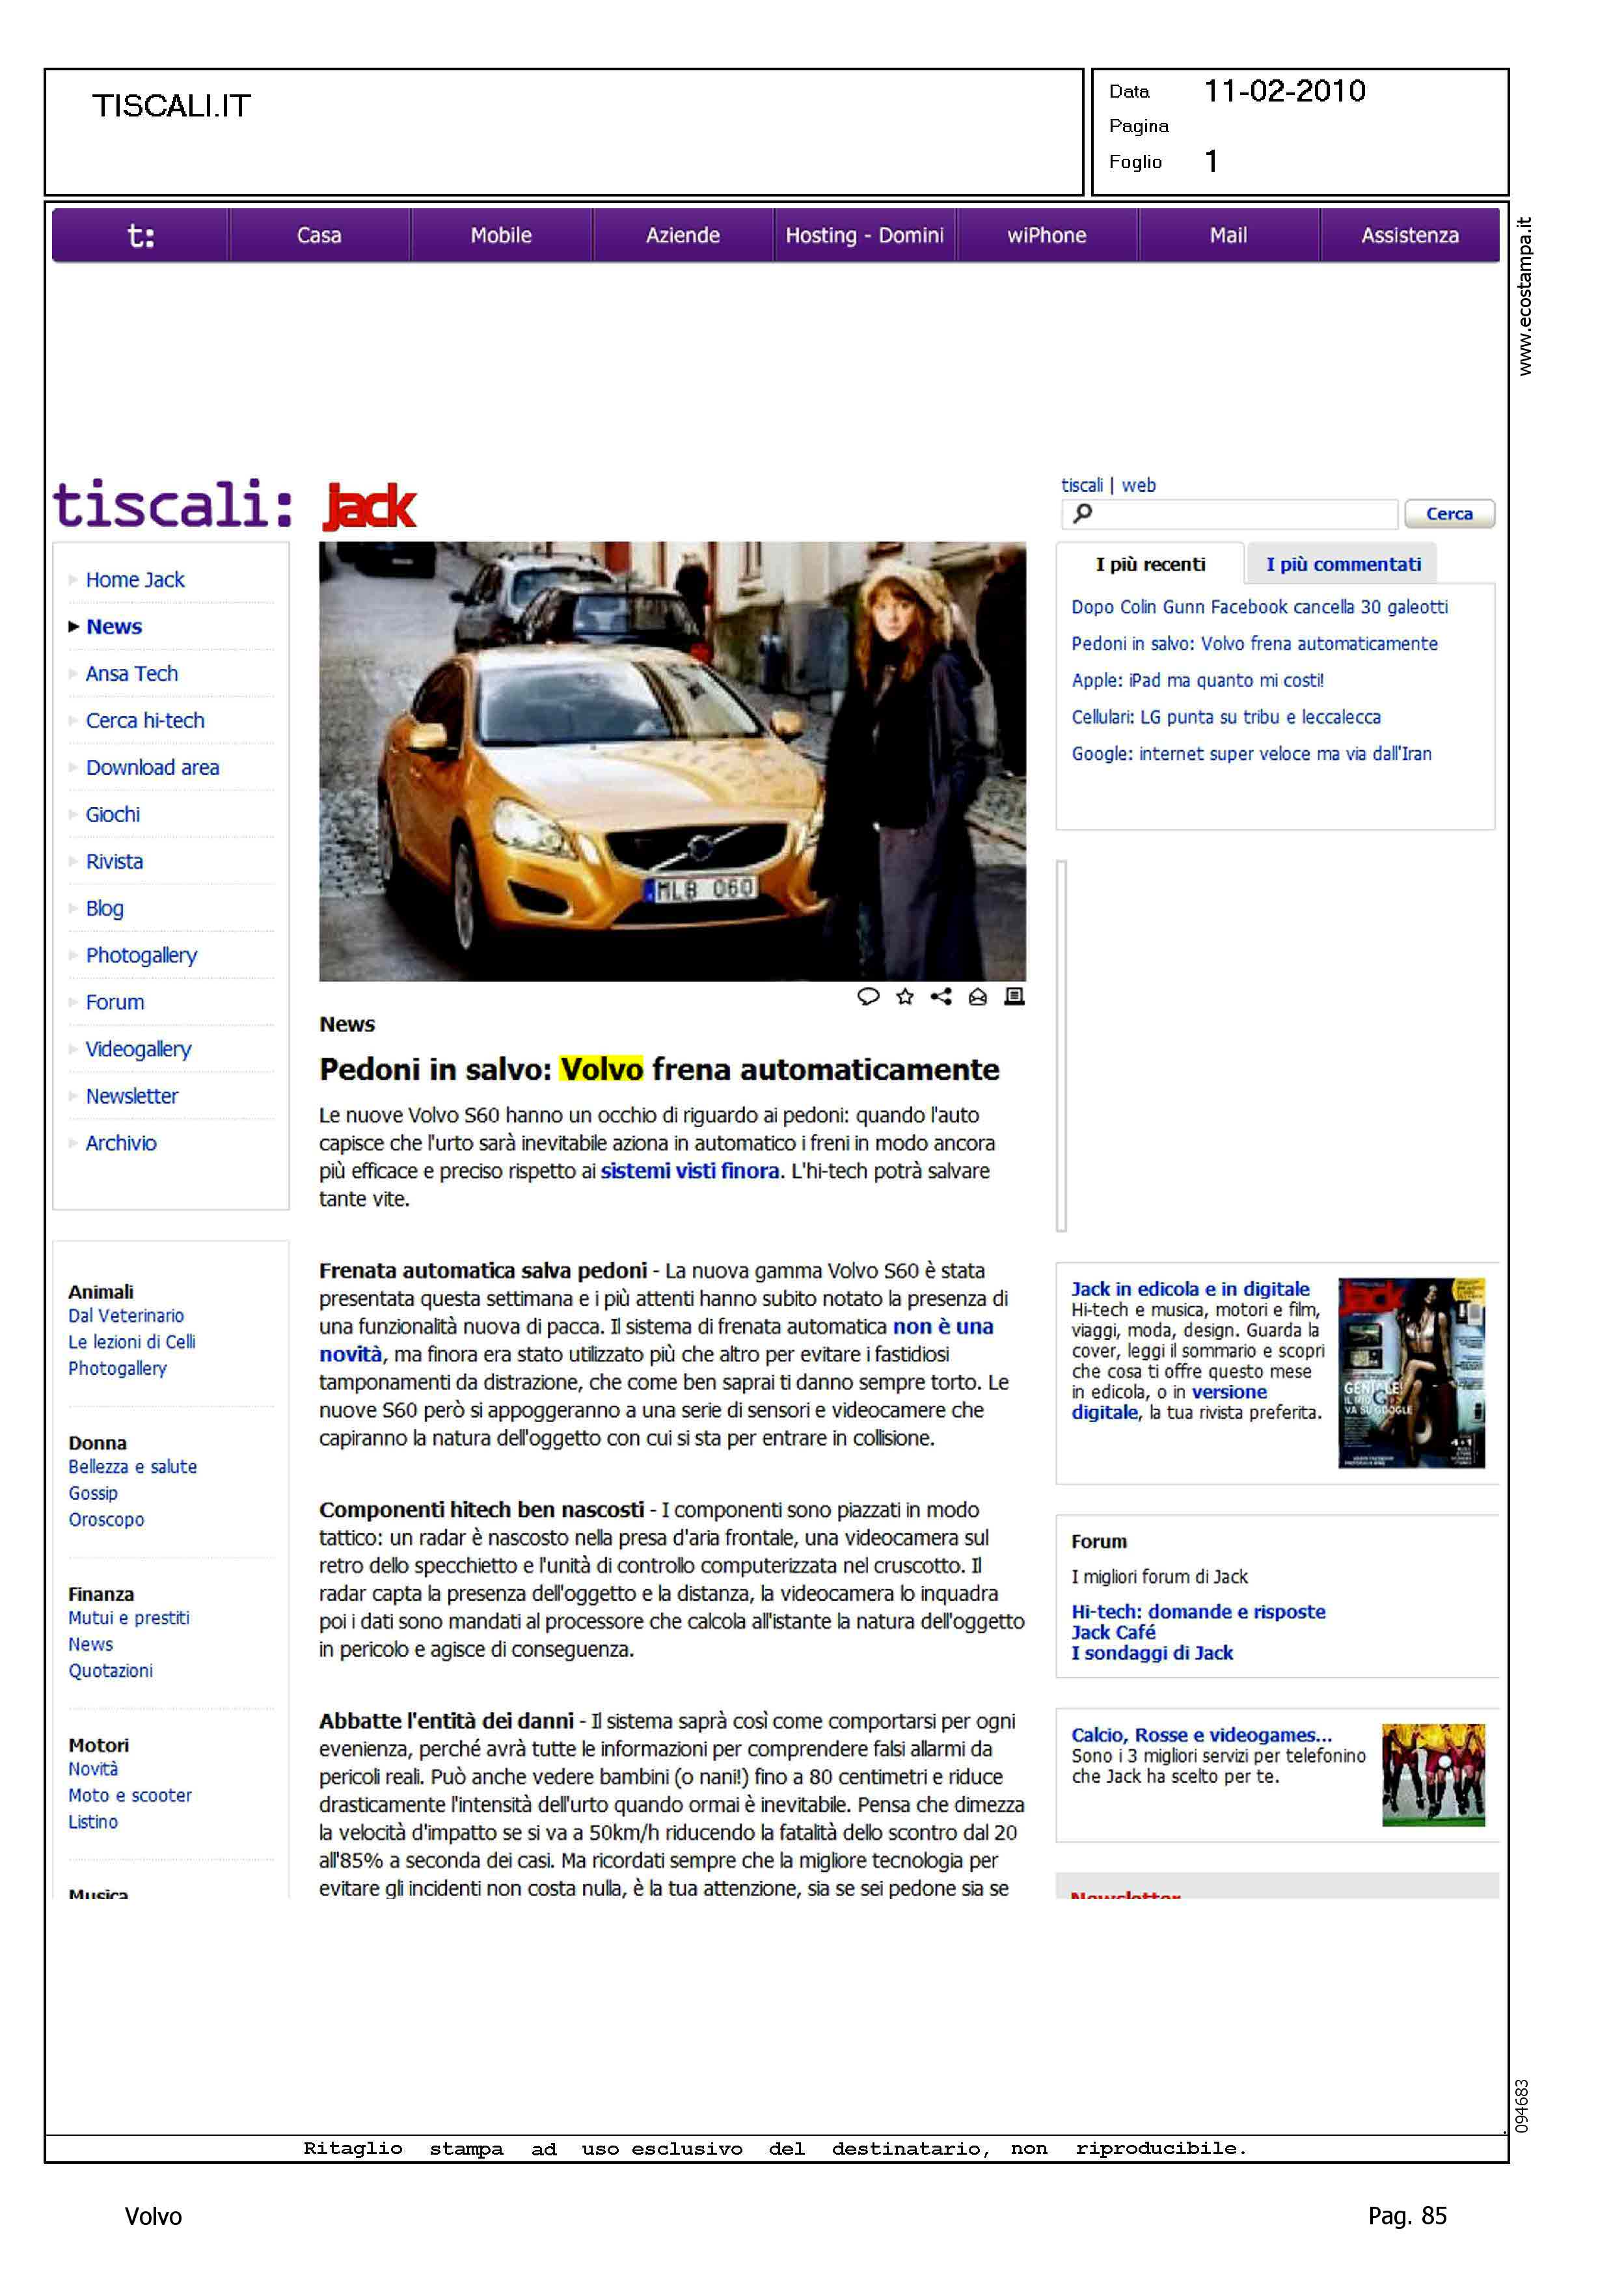This screenshot has height=2279, width=1624.
Task: Click the print article icon
Action: coord(1014,996)
